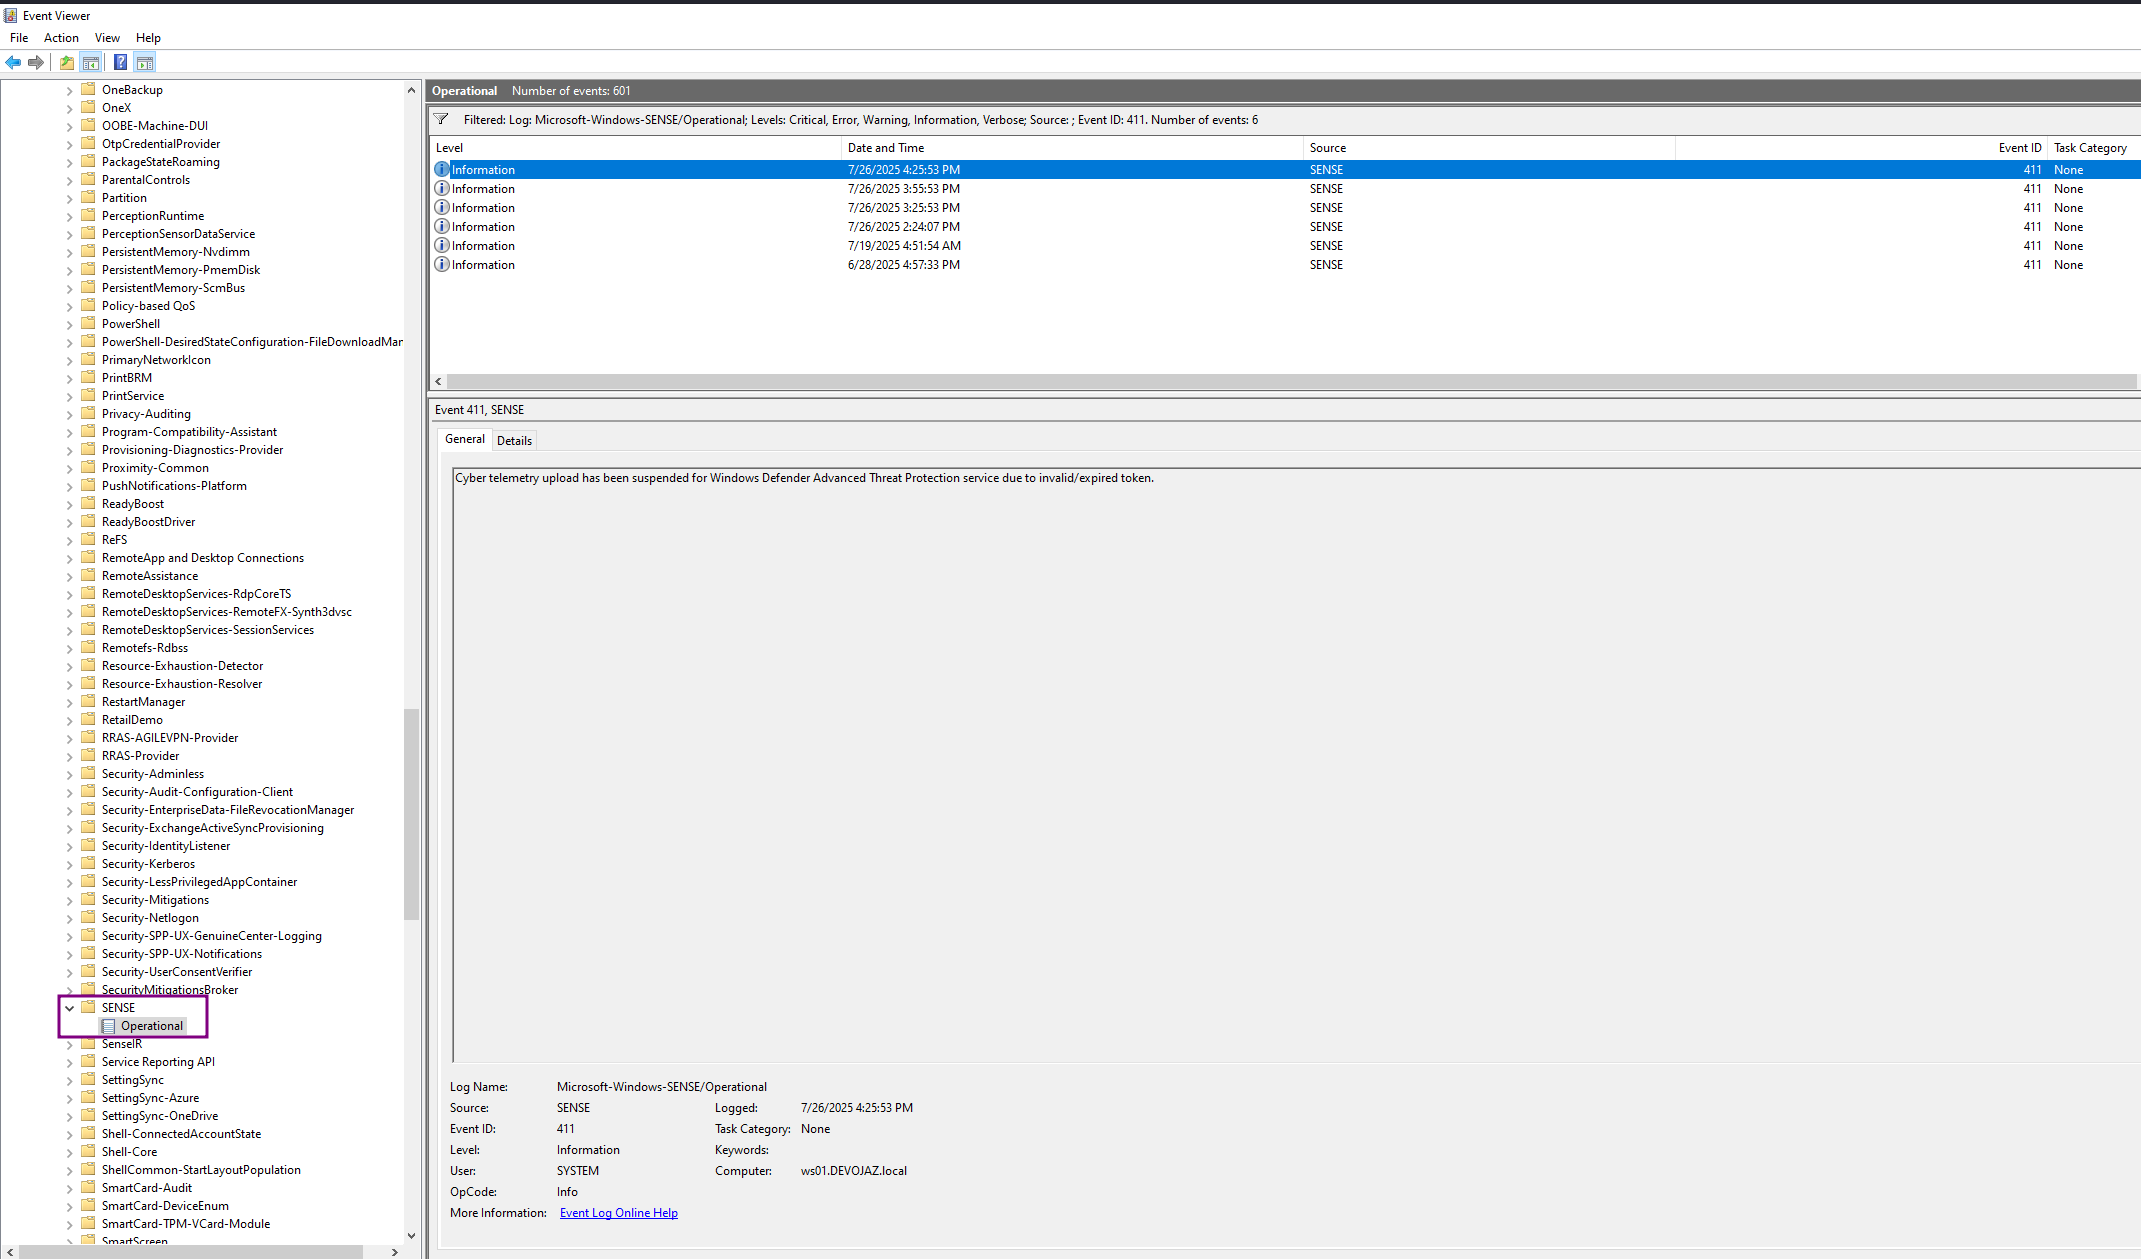Open the View menu
2141x1259 pixels.
pos(107,37)
